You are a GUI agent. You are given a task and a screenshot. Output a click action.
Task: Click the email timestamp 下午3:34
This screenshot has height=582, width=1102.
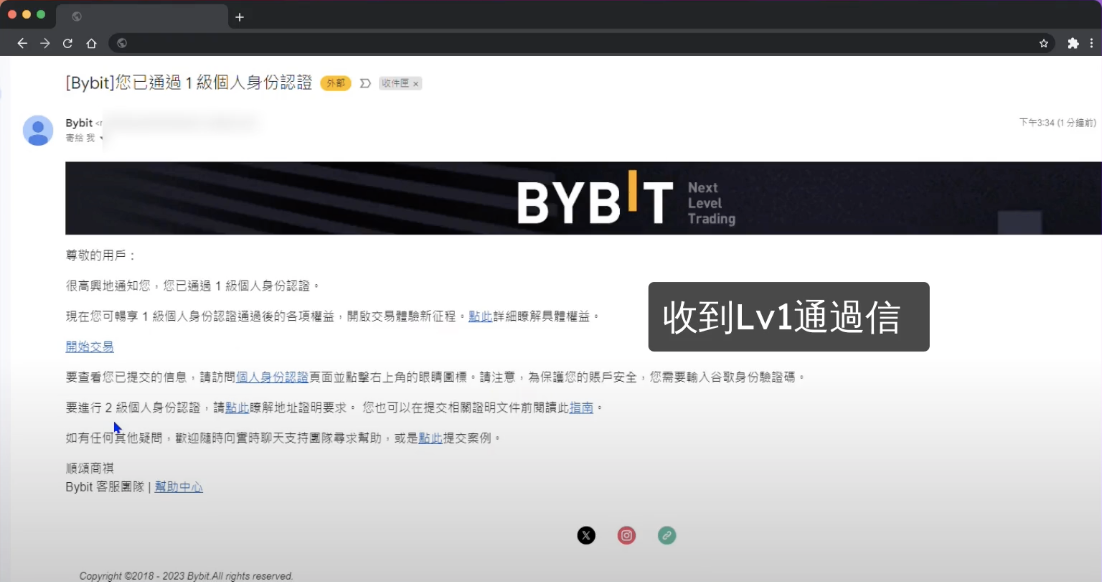(x=1057, y=122)
